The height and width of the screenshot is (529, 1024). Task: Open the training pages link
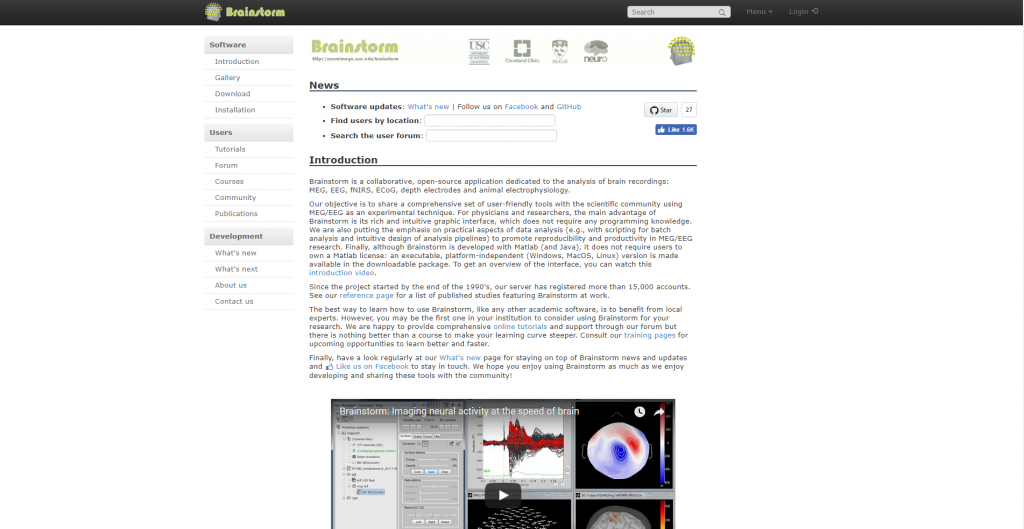click(650, 335)
